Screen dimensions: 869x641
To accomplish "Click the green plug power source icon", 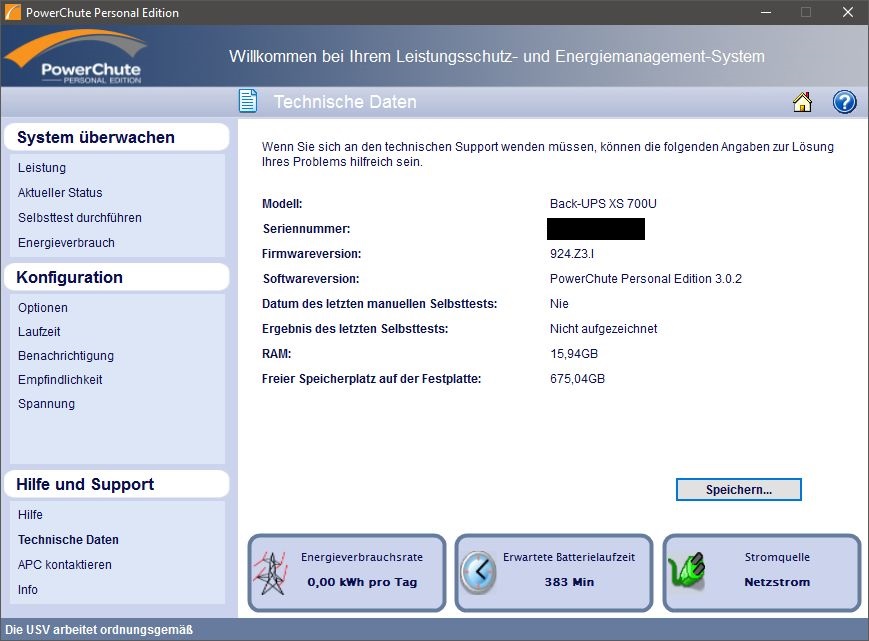I will [687, 572].
